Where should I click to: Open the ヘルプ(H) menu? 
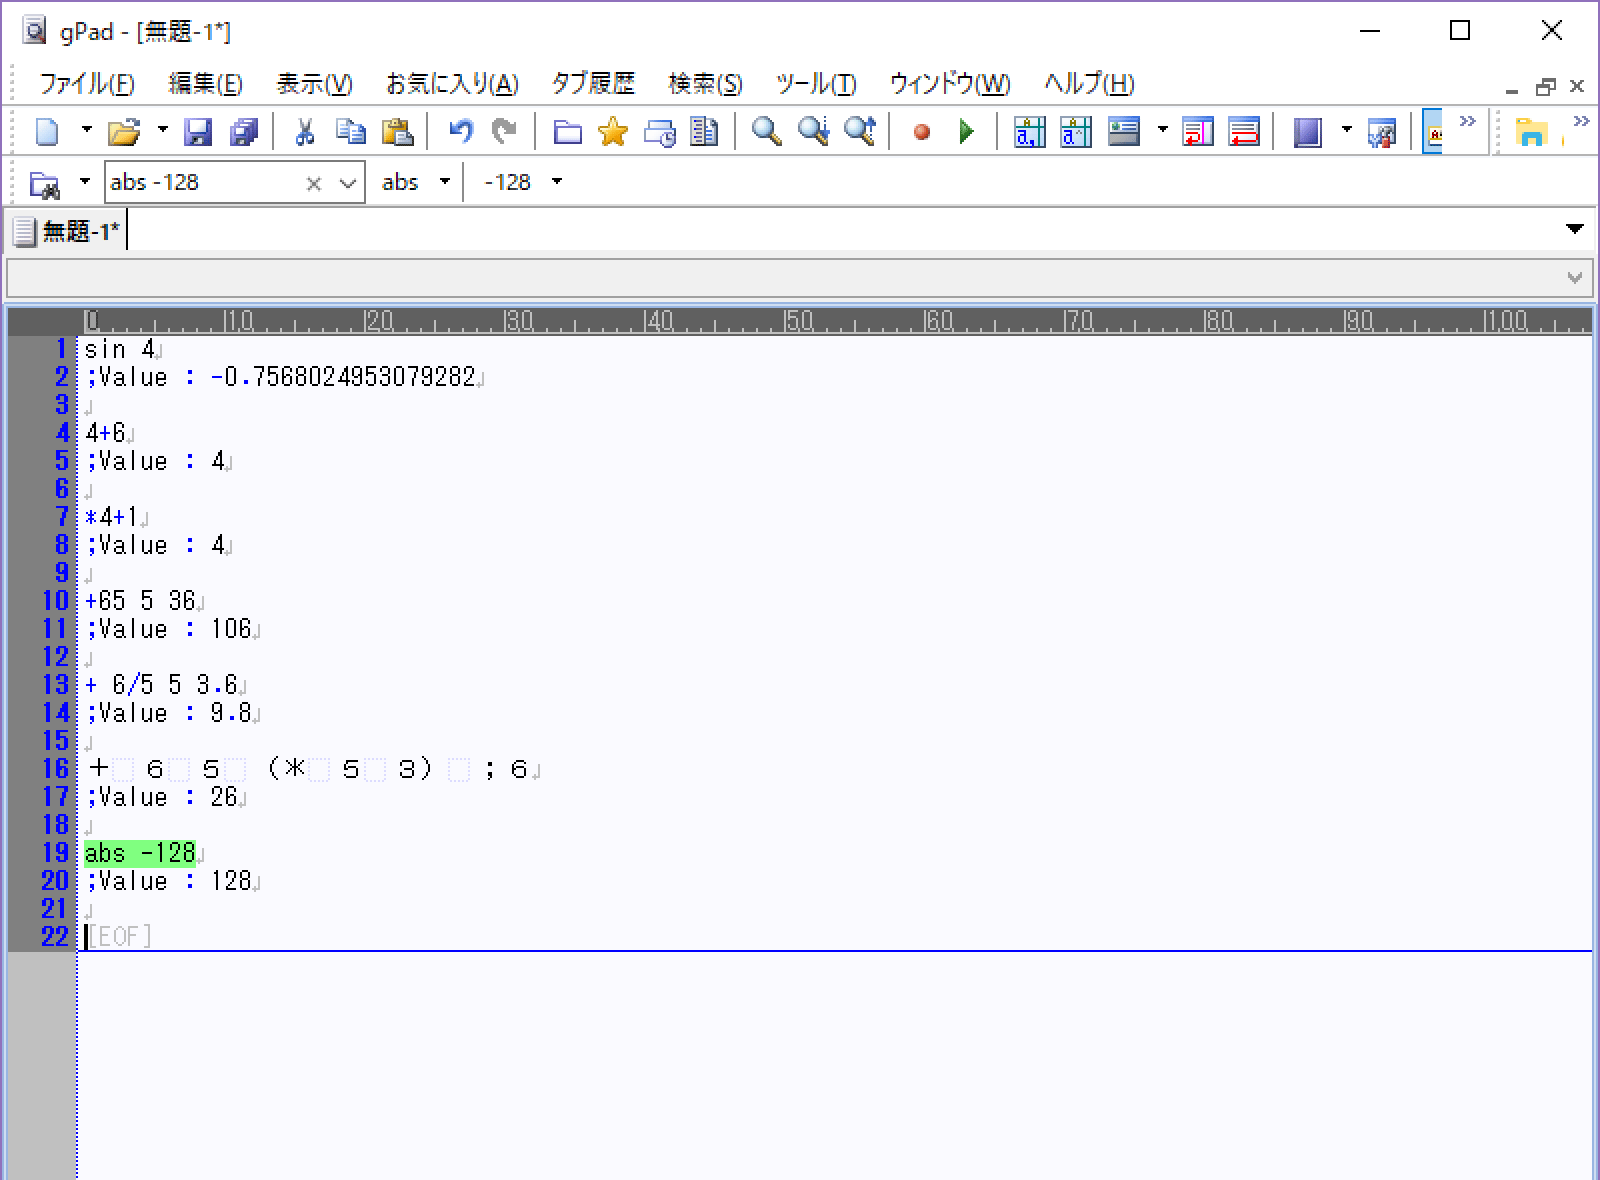click(1089, 84)
